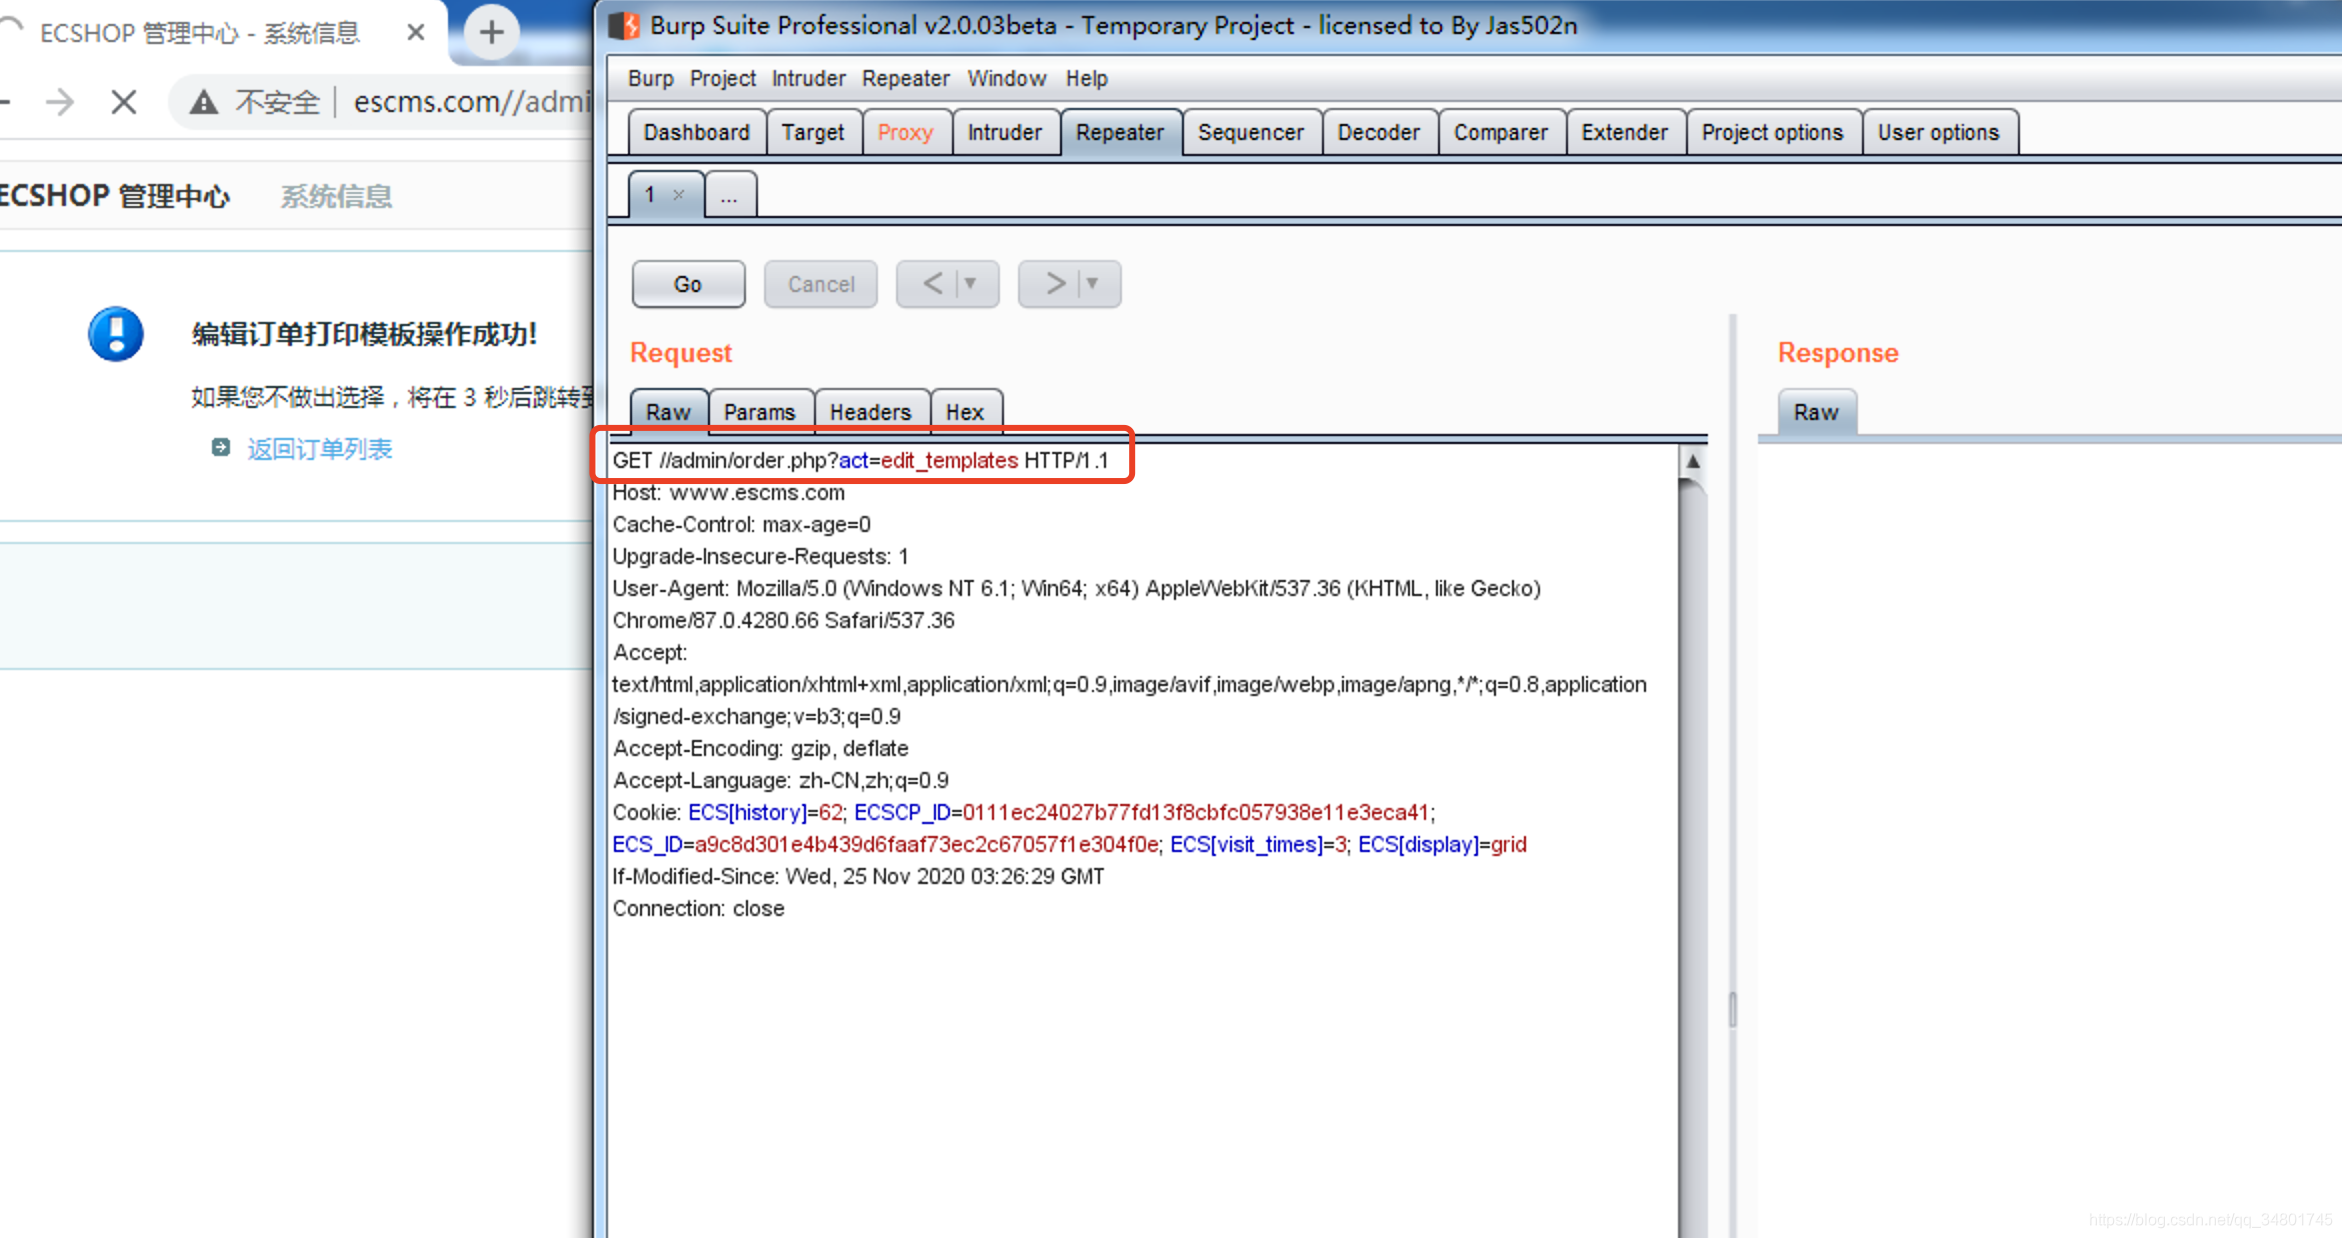Switch to the Comparer tab
Viewport: 2342px width, 1238px height.
pos(1501,132)
